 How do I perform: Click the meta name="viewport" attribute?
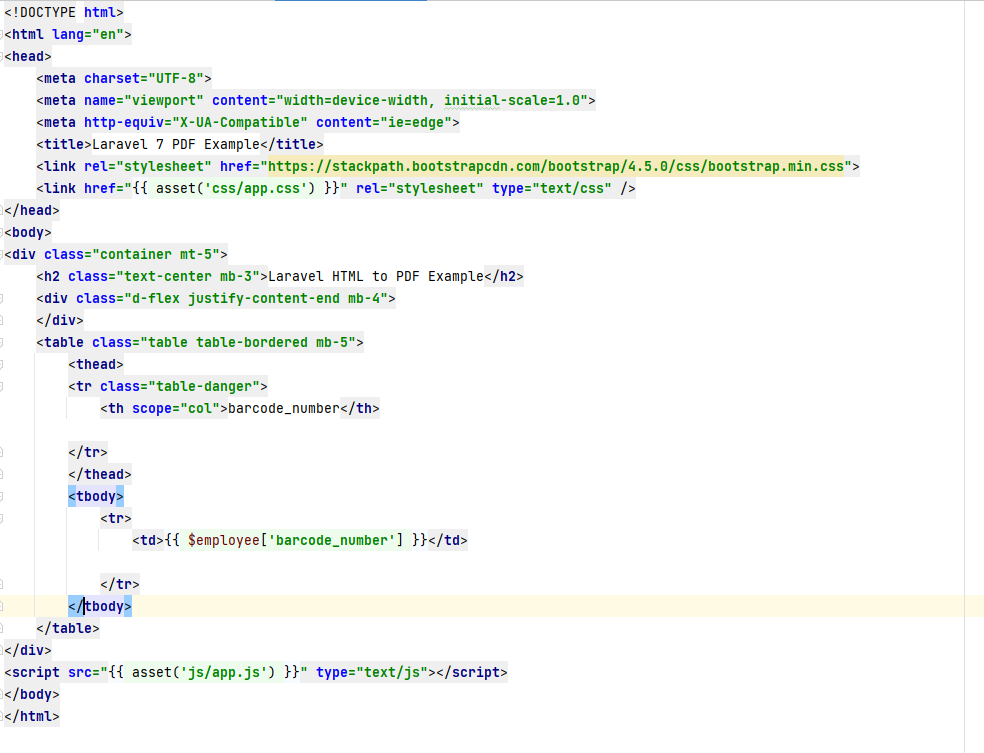144,100
